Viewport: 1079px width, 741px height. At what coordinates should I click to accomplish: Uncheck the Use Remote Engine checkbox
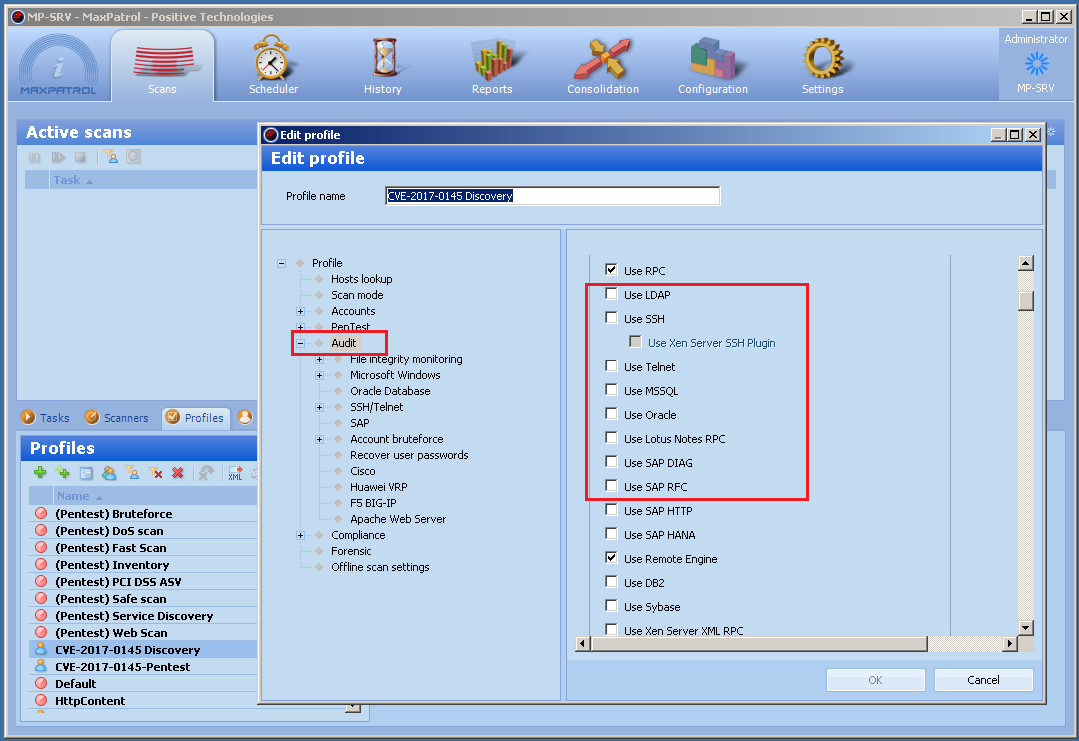pos(611,558)
